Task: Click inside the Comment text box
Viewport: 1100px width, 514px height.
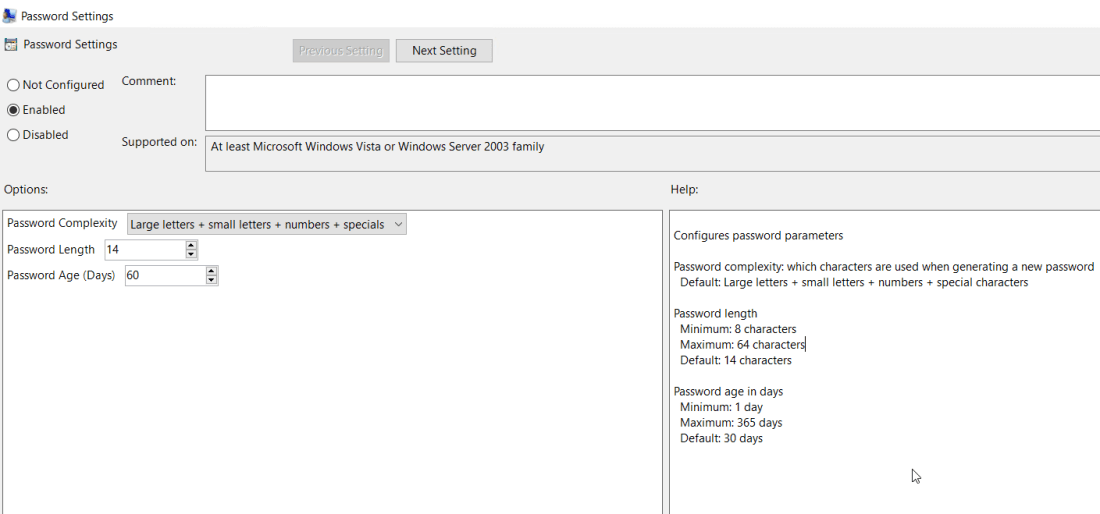Action: tap(650, 102)
